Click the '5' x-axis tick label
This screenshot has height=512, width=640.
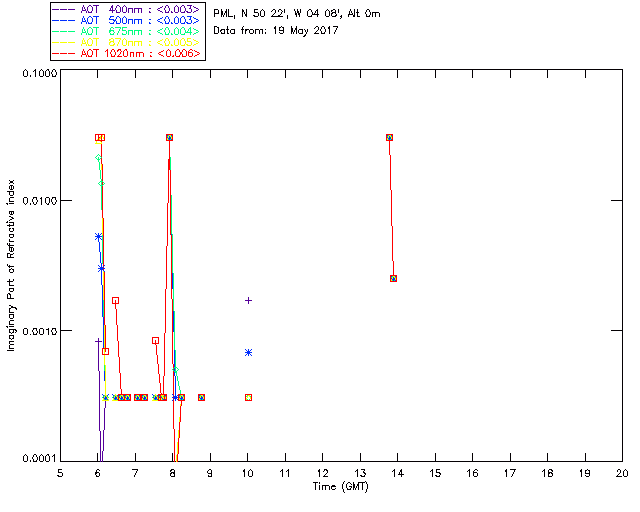point(60,473)
